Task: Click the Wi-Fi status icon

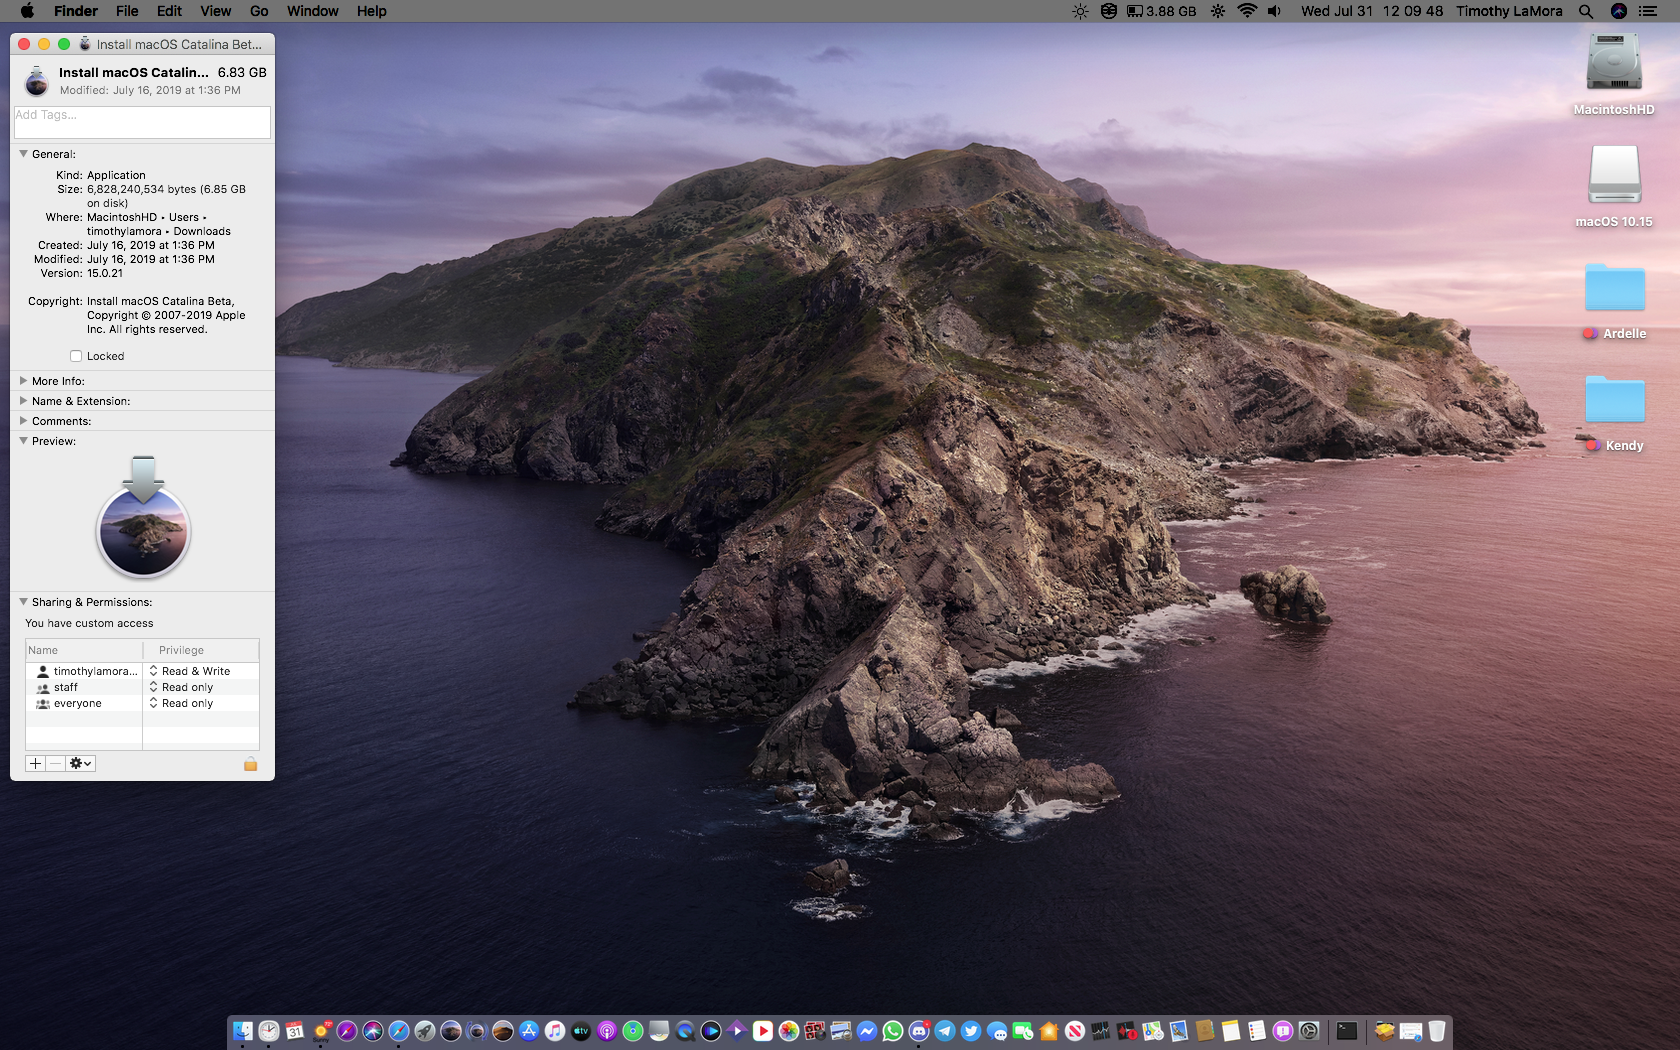Action: [x=1246, y=11]
